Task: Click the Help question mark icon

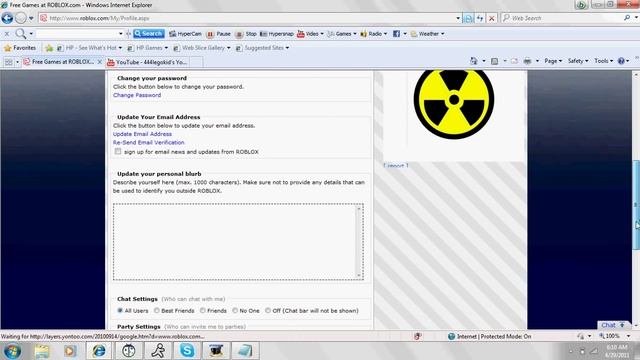Action: (x=621, y=61)
